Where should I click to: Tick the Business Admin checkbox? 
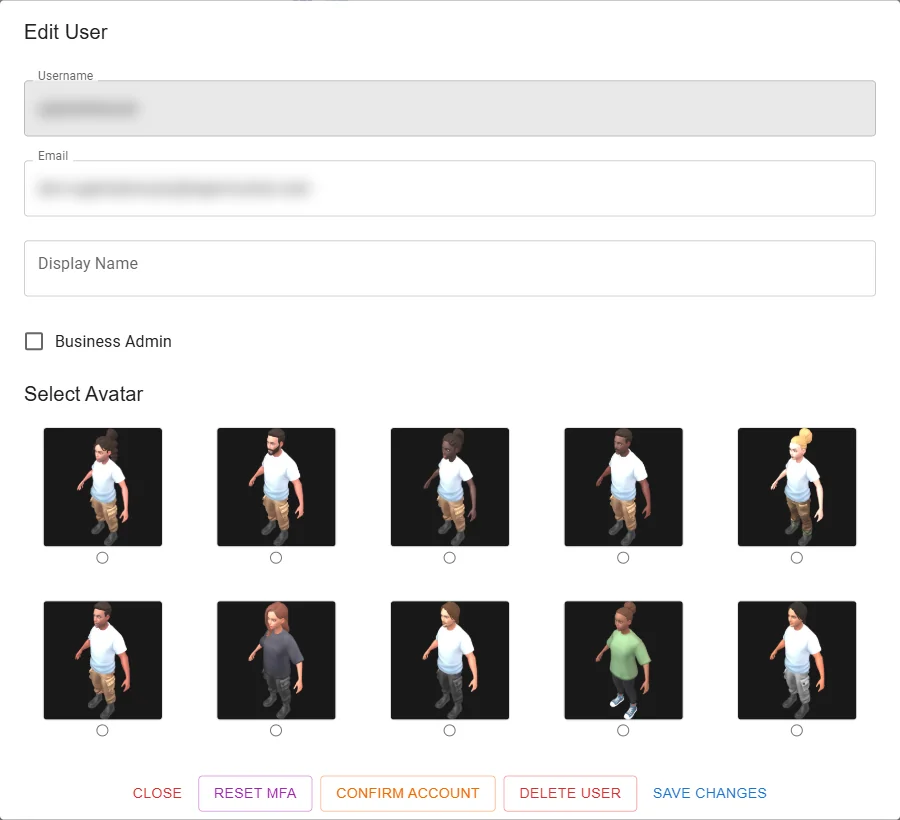point(34,341)
